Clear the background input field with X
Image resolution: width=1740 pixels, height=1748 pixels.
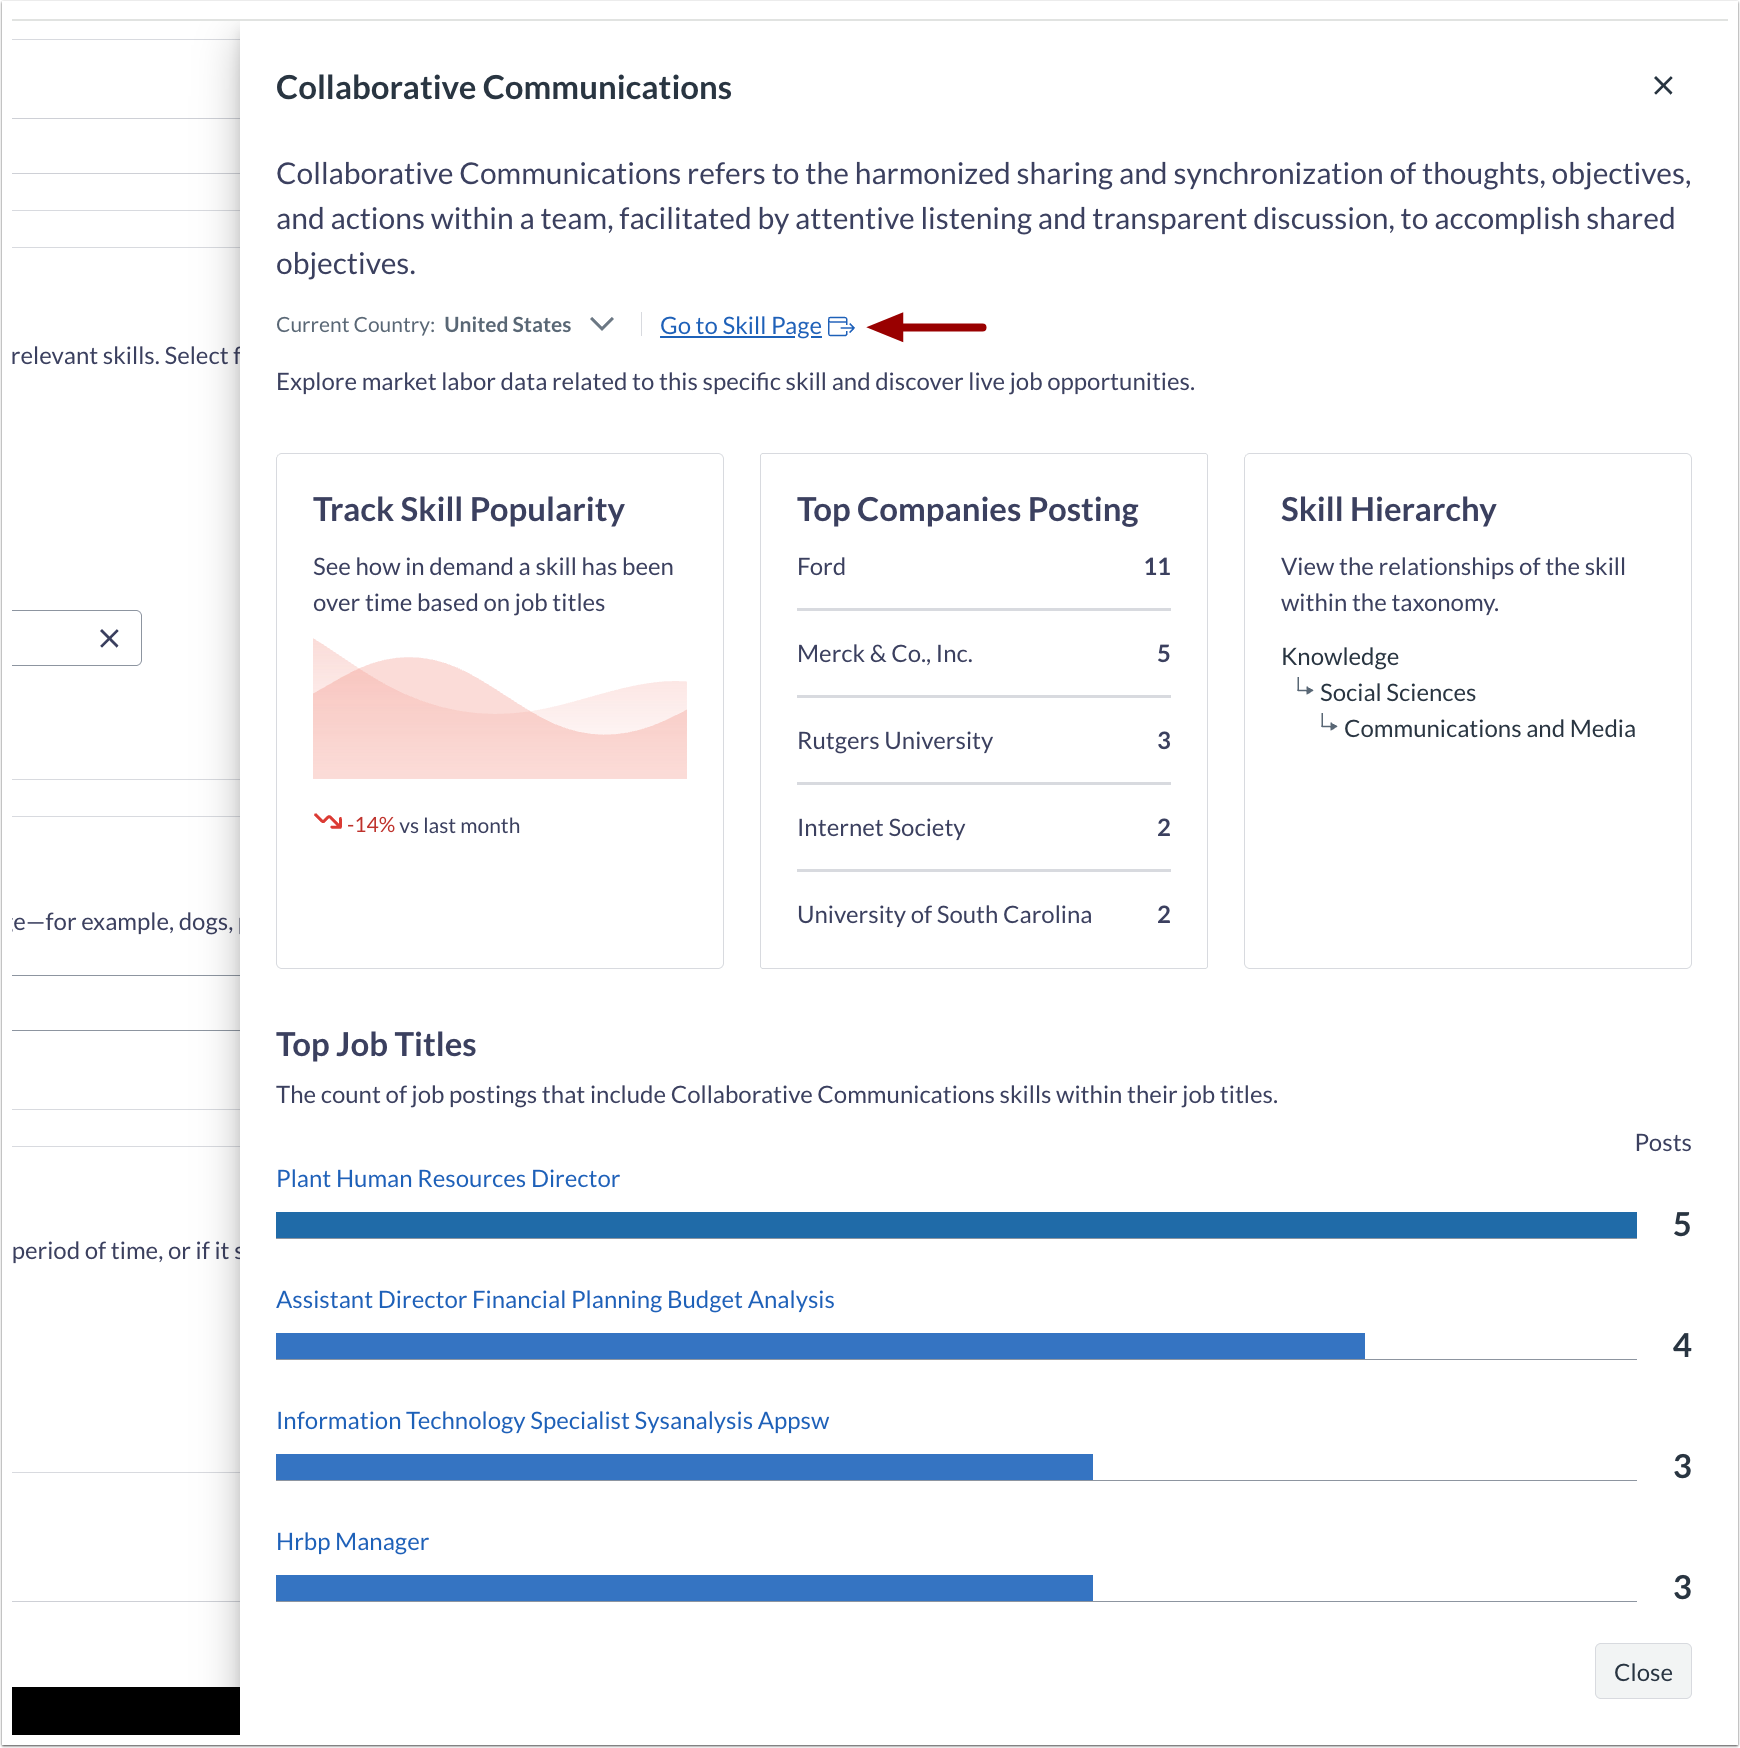109,638
